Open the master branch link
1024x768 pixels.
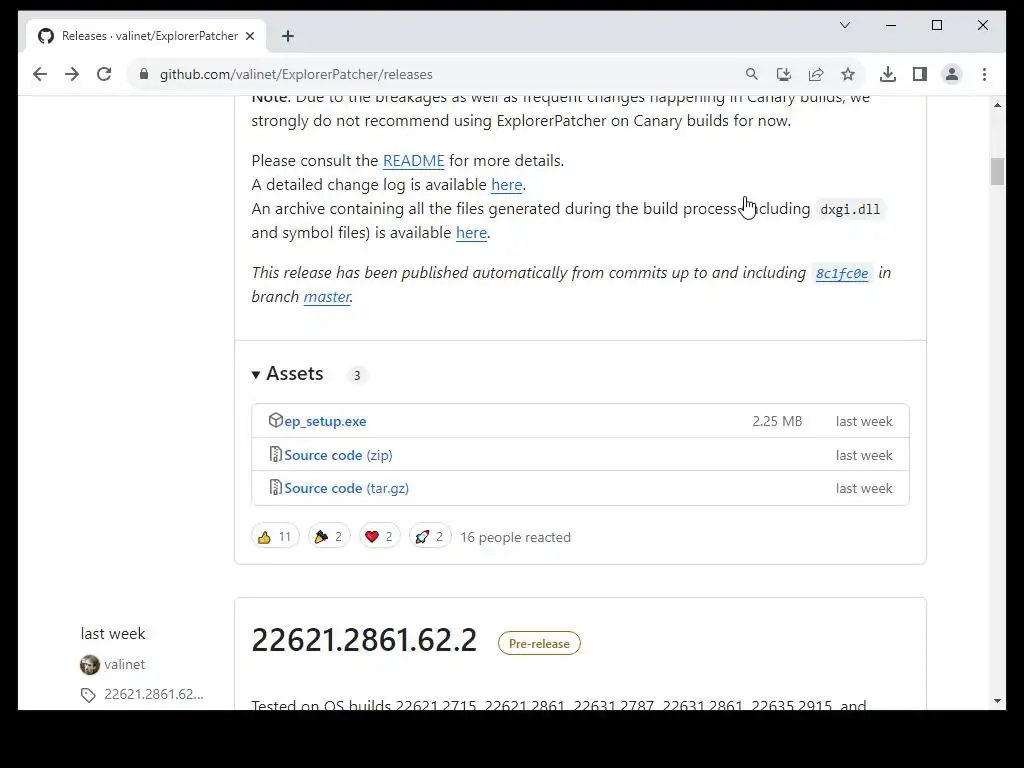pos(327,296)
